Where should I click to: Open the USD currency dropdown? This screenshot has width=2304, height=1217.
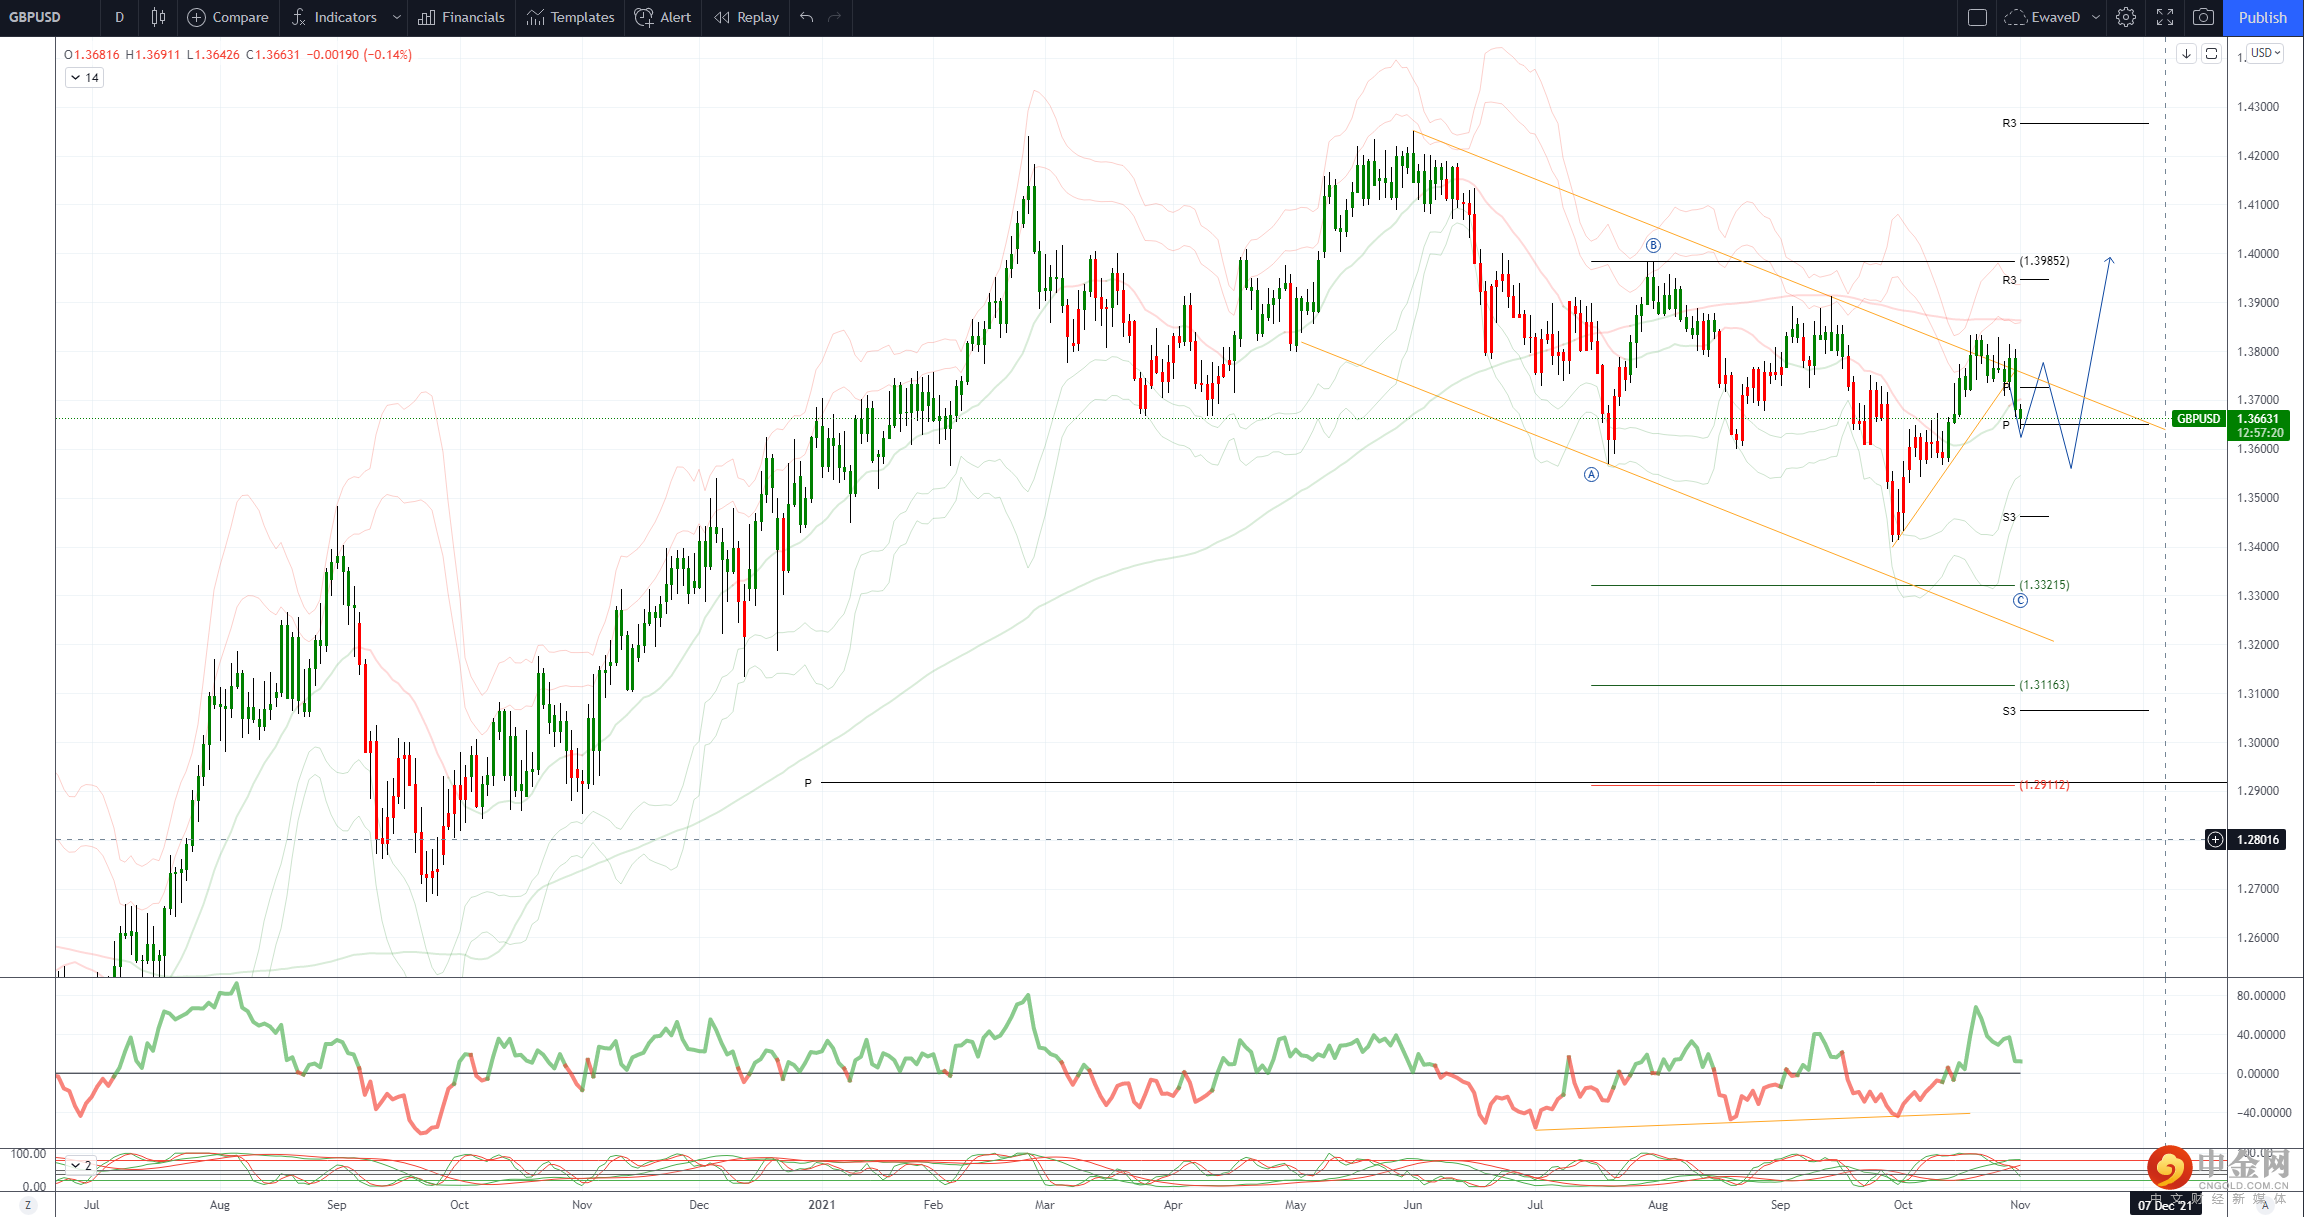2265,53
